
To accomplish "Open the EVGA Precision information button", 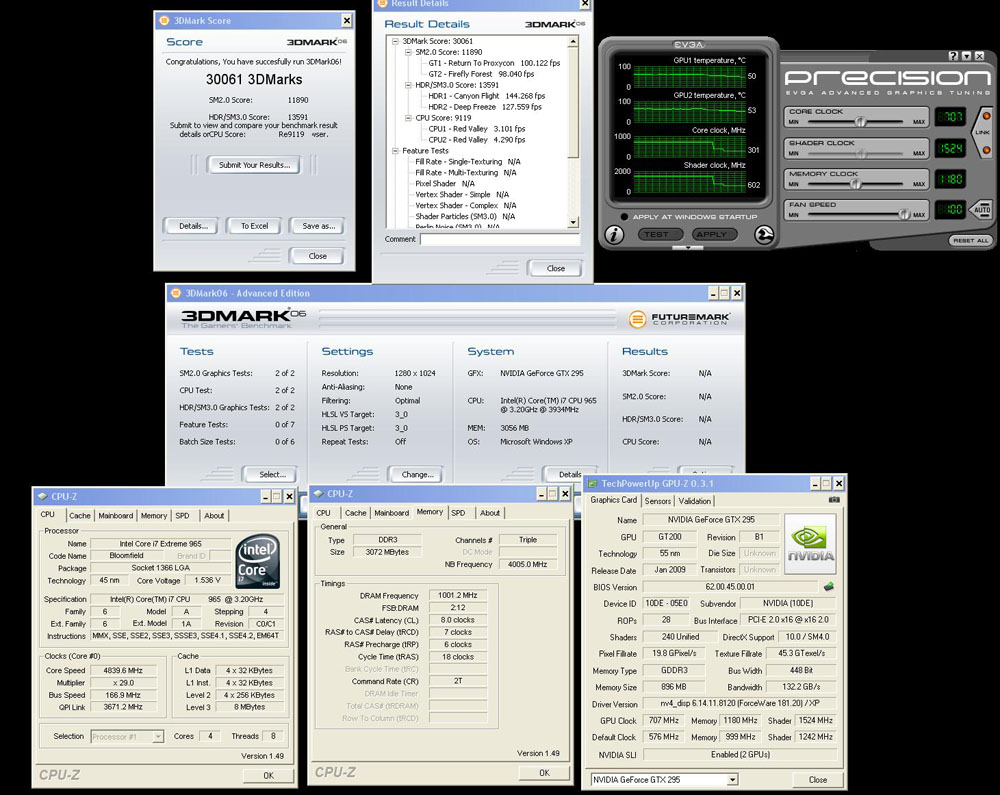I will point(614,235).
